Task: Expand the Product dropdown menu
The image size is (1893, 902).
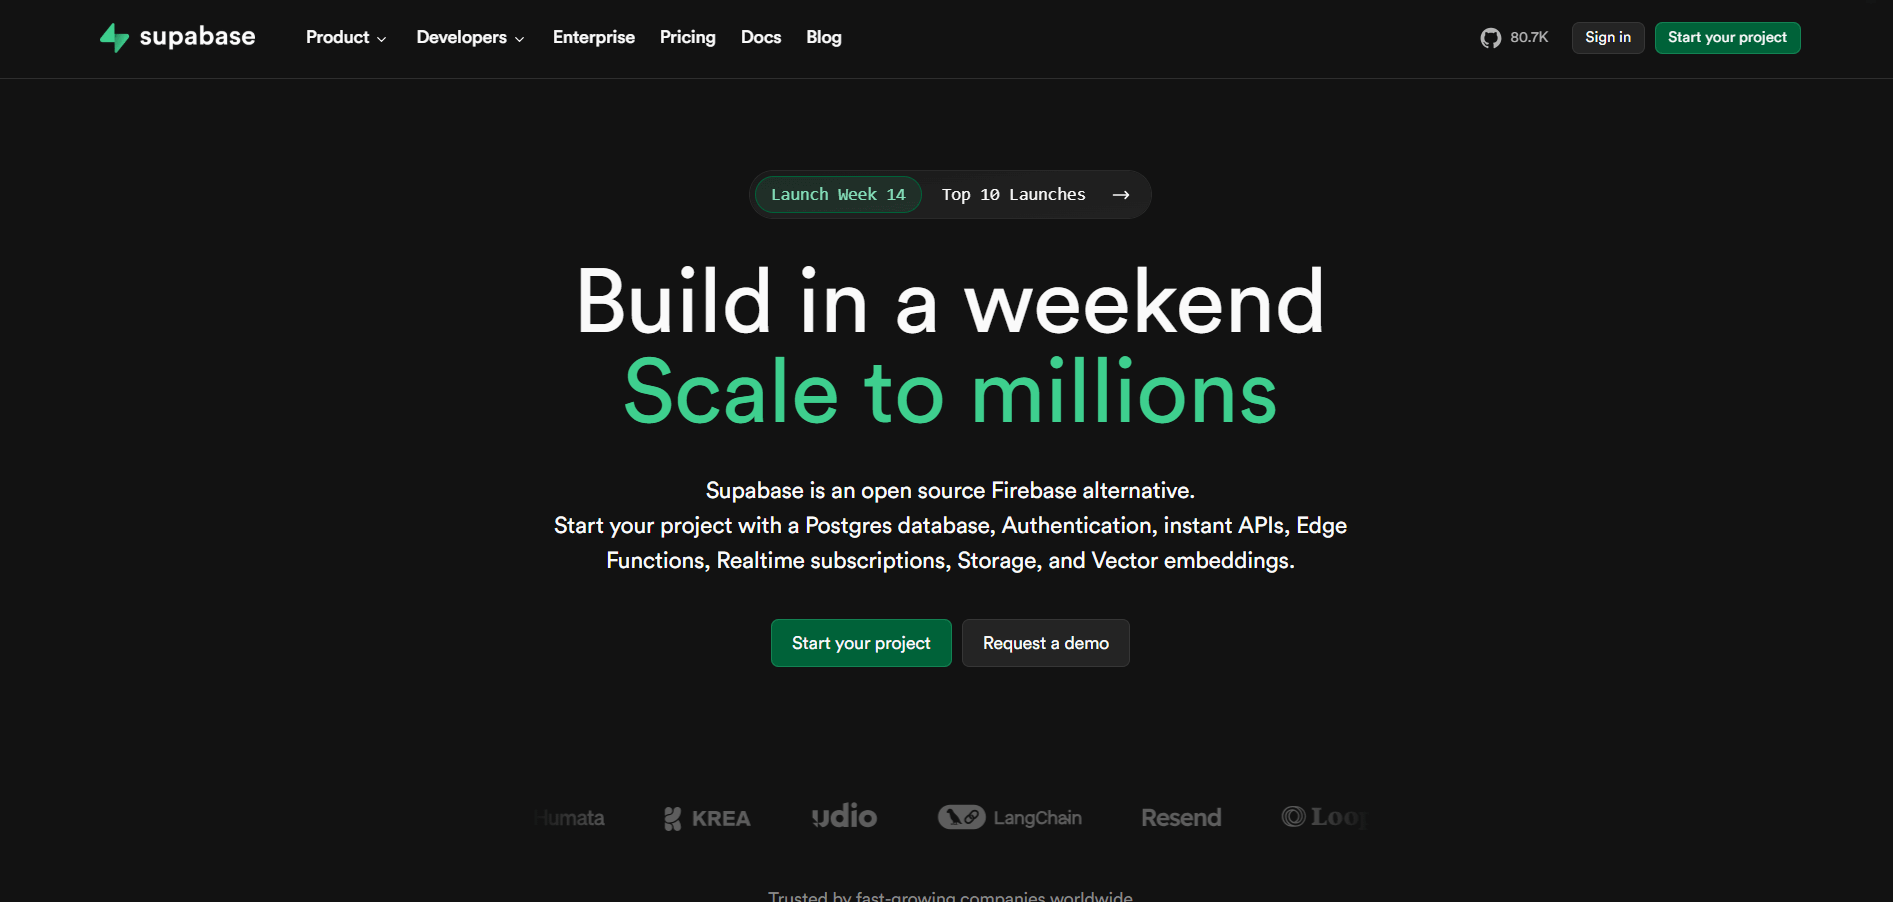Action: coord(346,38)
